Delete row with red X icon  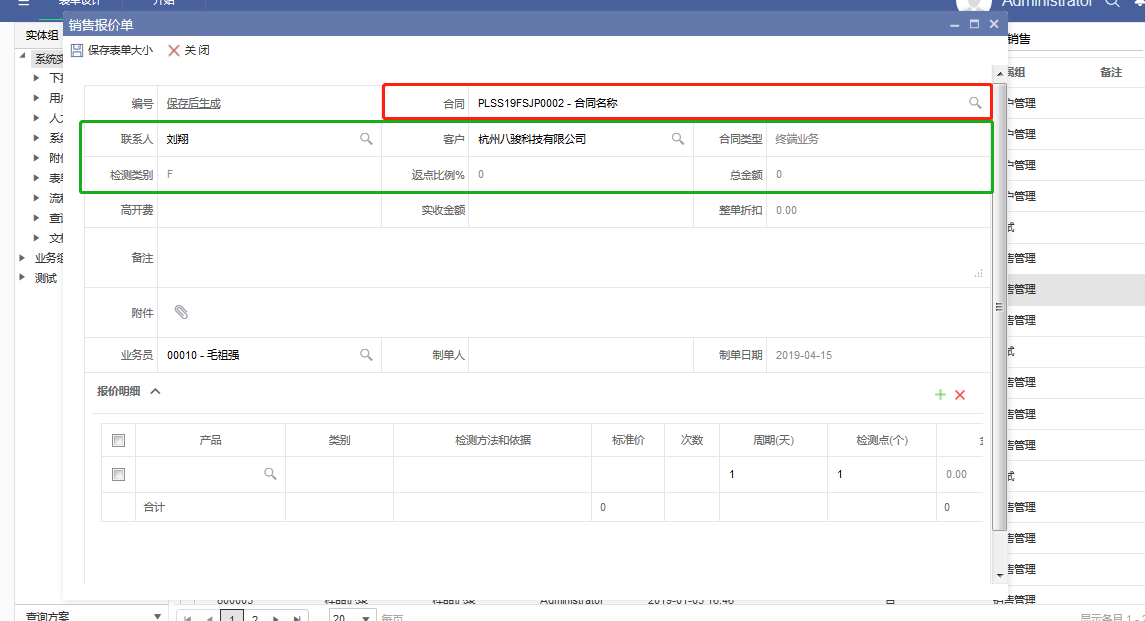pyautogui.click(x=960, y=395)
